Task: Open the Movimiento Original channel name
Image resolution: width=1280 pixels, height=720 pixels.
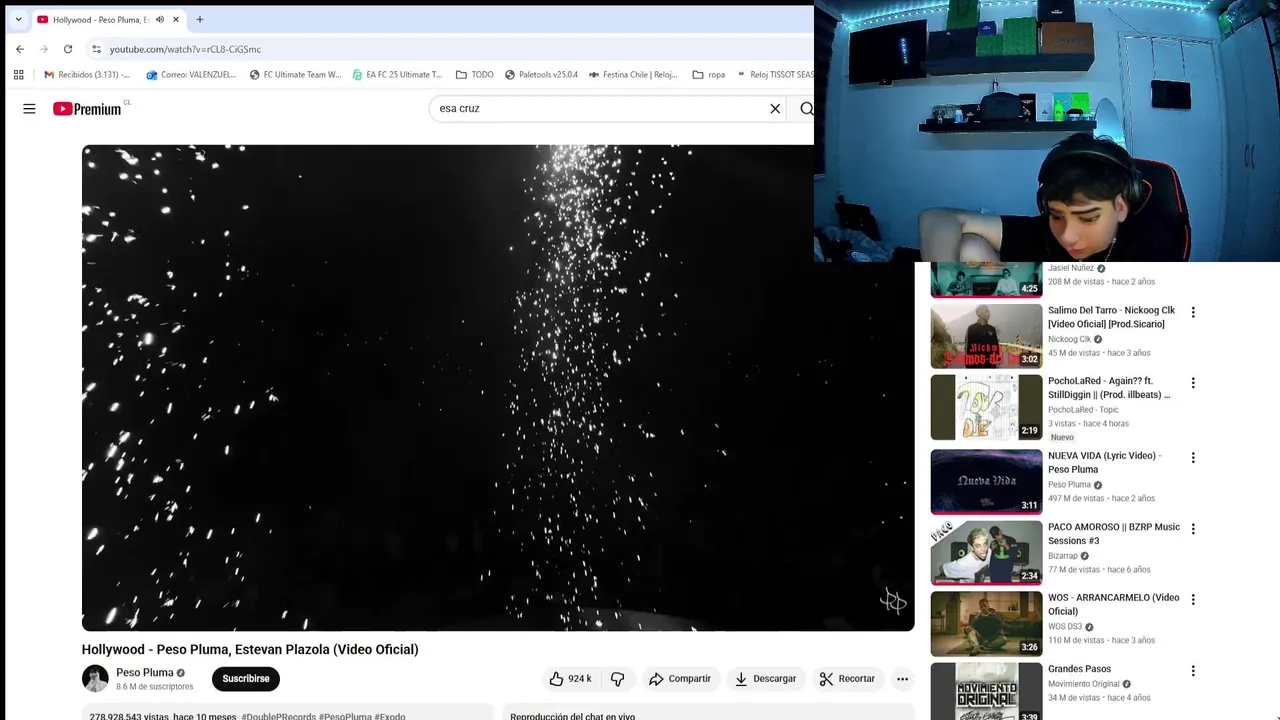Action: point(1084,684)
